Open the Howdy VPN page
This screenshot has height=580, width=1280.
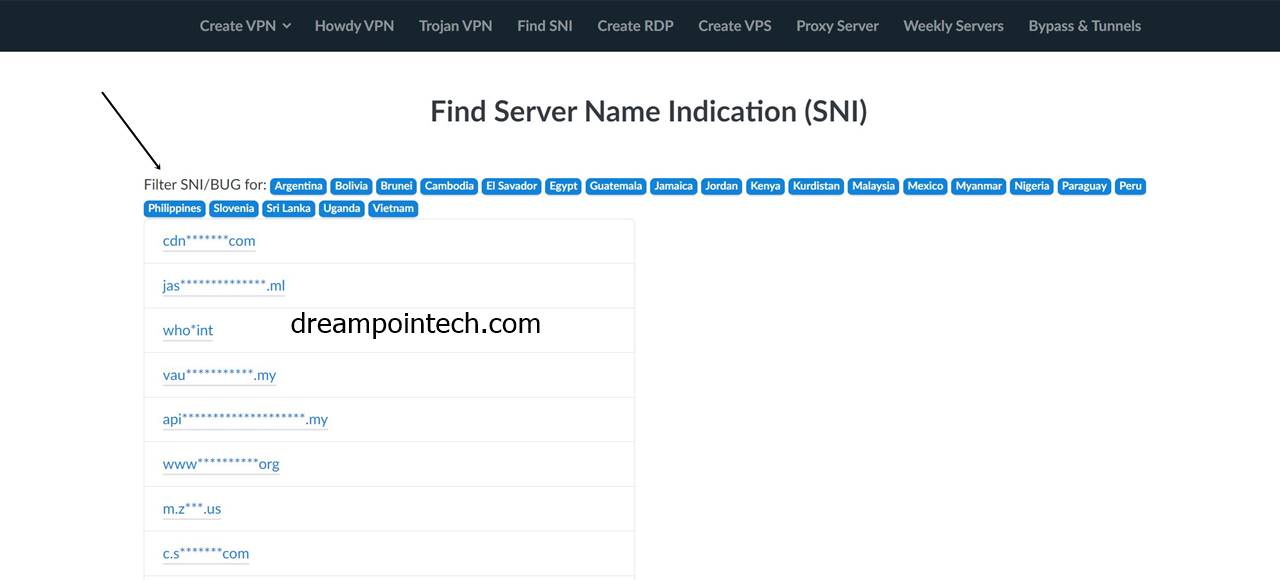tap(354, 26)
